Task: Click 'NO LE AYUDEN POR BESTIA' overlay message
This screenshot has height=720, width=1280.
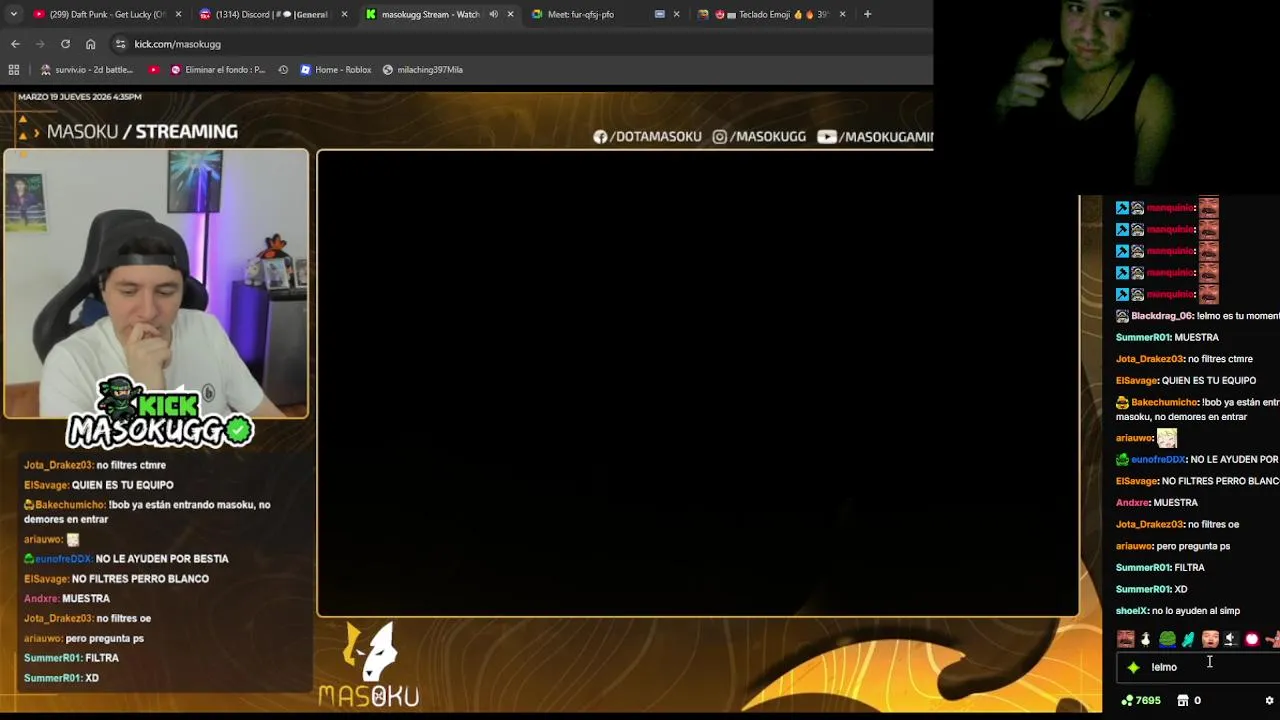Action: point(162,559)
